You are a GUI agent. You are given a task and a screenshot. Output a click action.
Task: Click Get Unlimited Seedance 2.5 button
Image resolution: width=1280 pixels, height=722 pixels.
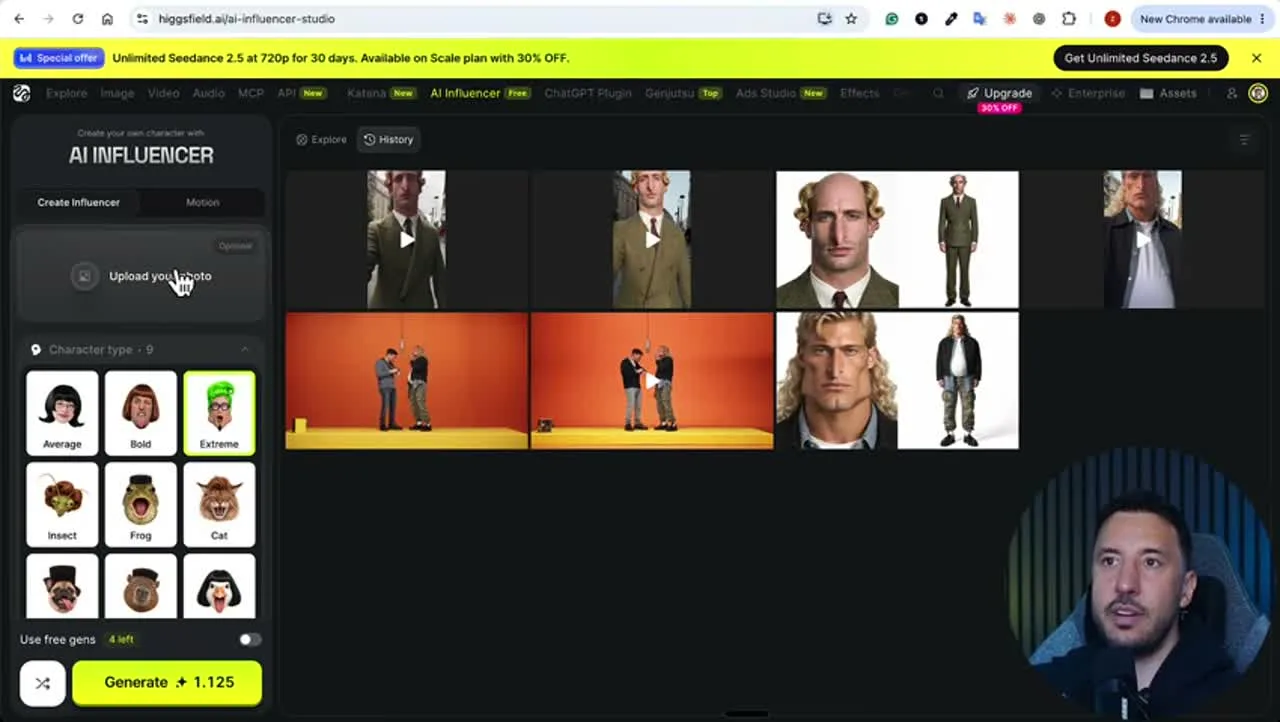click(1141, 58)
